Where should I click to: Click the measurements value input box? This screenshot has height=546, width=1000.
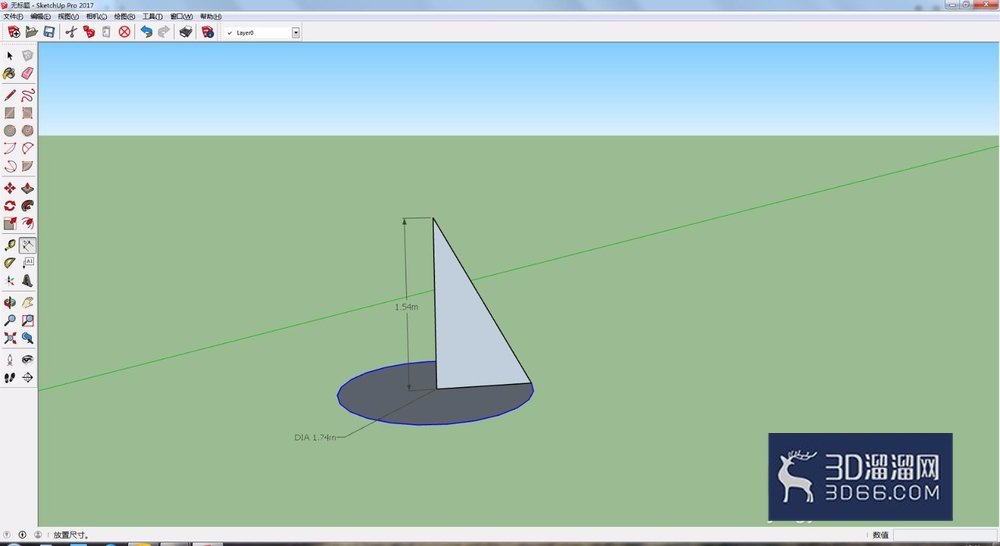(945, 535)
